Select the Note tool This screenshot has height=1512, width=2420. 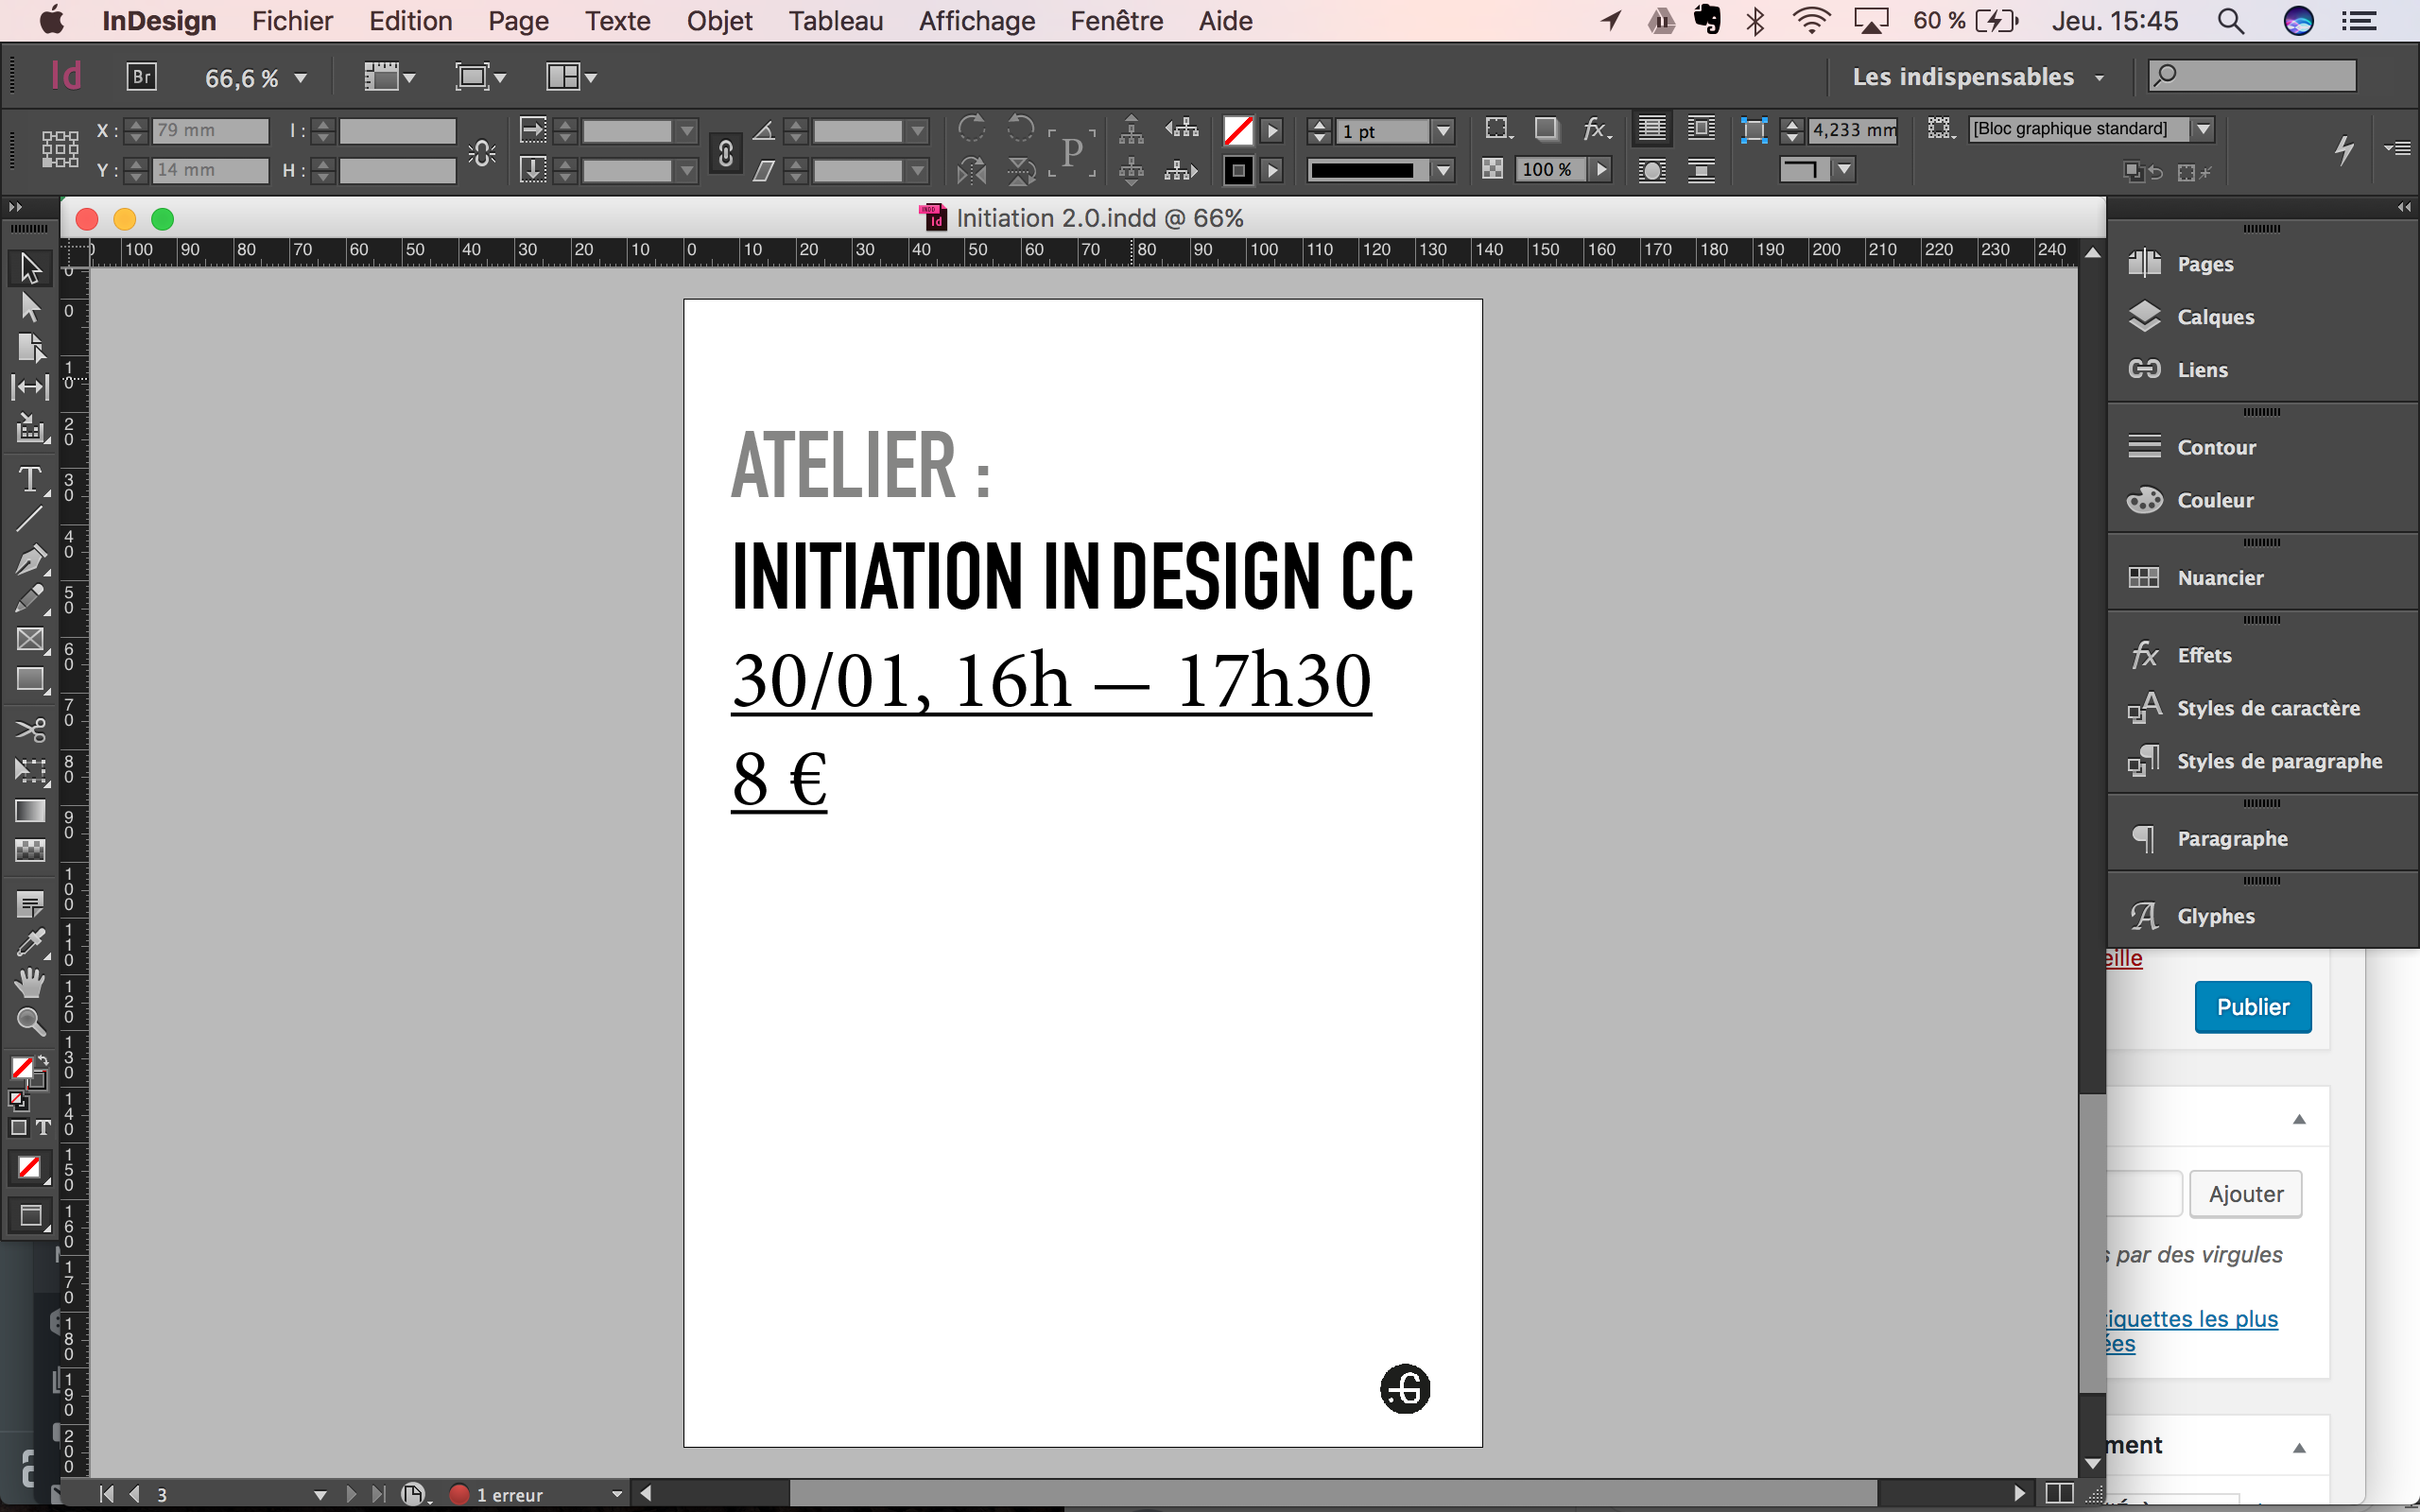click(x=30, y=904)
